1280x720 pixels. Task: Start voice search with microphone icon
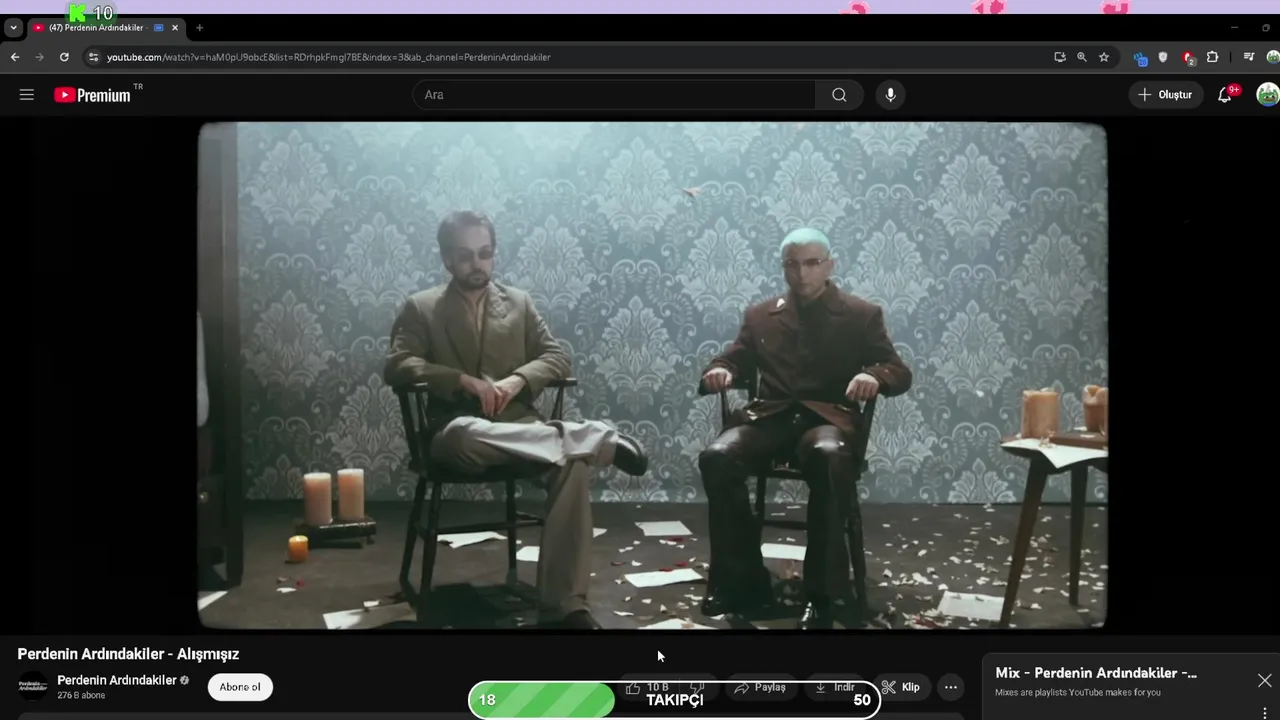[x=890, y=95]
